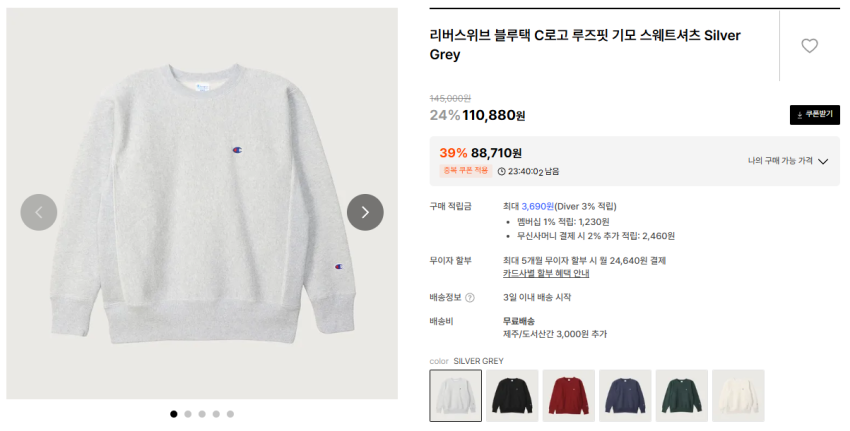Choose the cream sweatshirt color

[738, 395]
